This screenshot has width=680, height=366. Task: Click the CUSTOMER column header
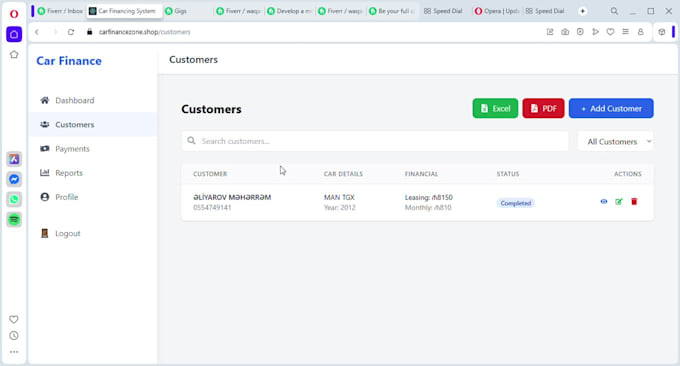[210, 174]
